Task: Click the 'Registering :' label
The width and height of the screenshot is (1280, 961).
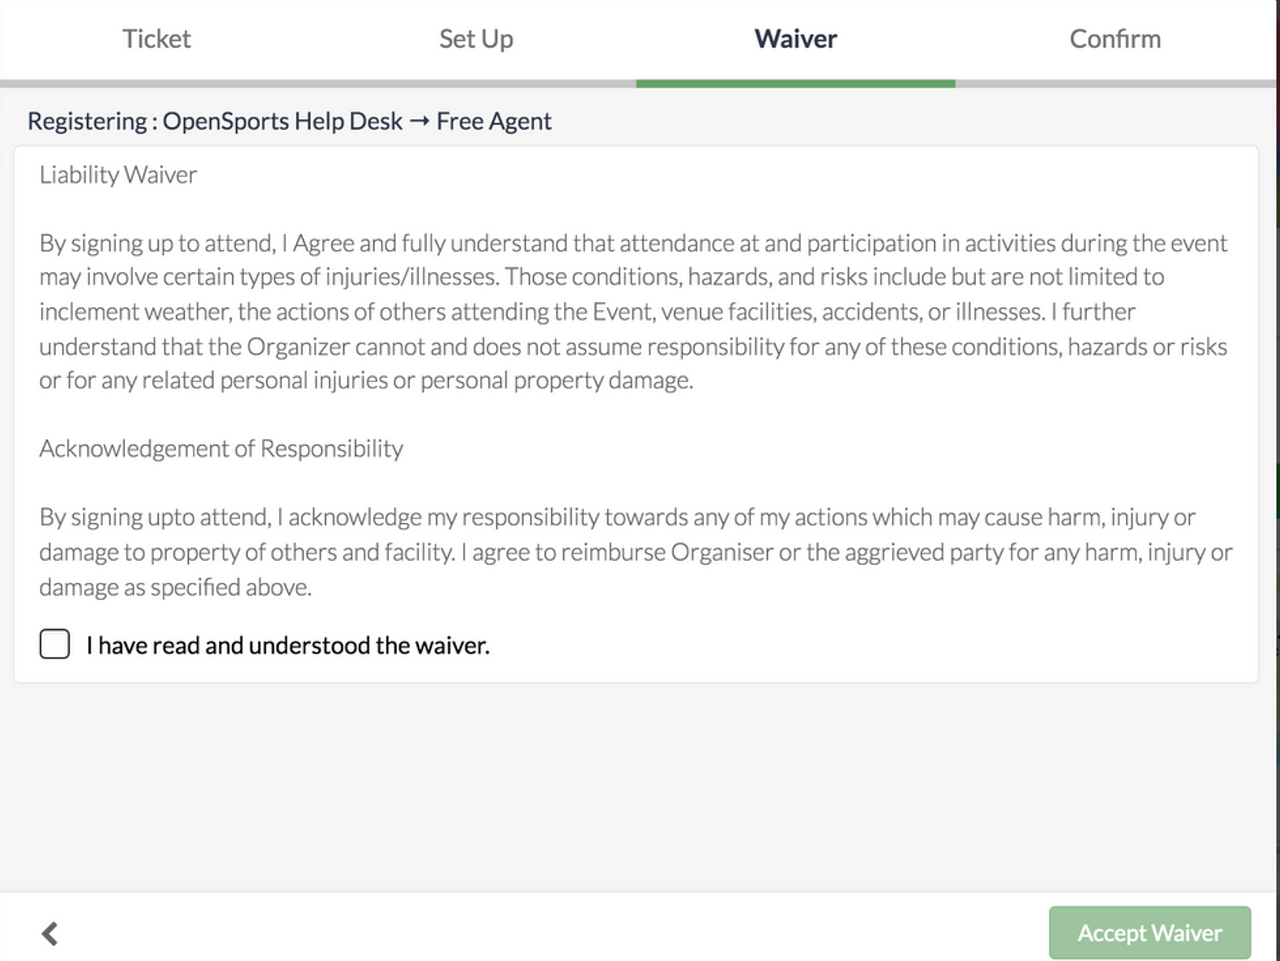Action: pos(91,121)
